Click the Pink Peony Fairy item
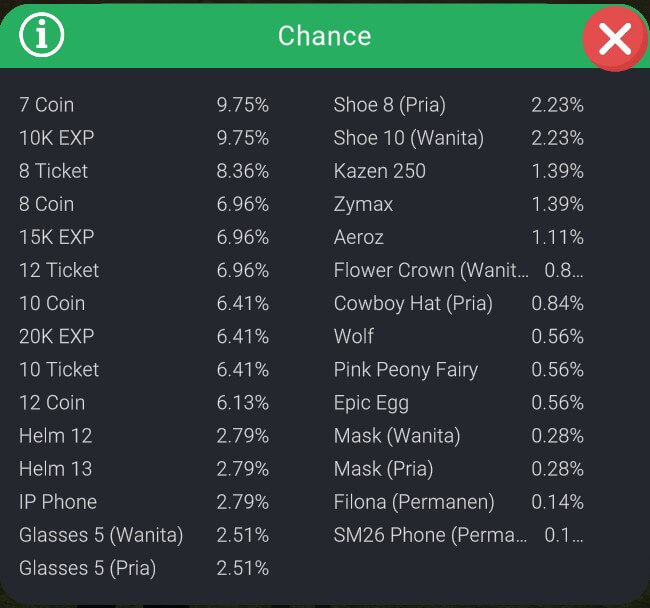The height and width of the screenshot is (608, 650). 406,369
